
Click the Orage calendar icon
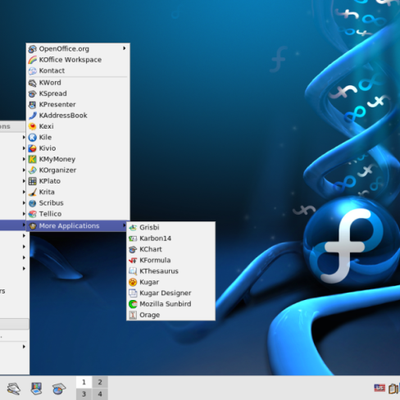tap(133, 315)
